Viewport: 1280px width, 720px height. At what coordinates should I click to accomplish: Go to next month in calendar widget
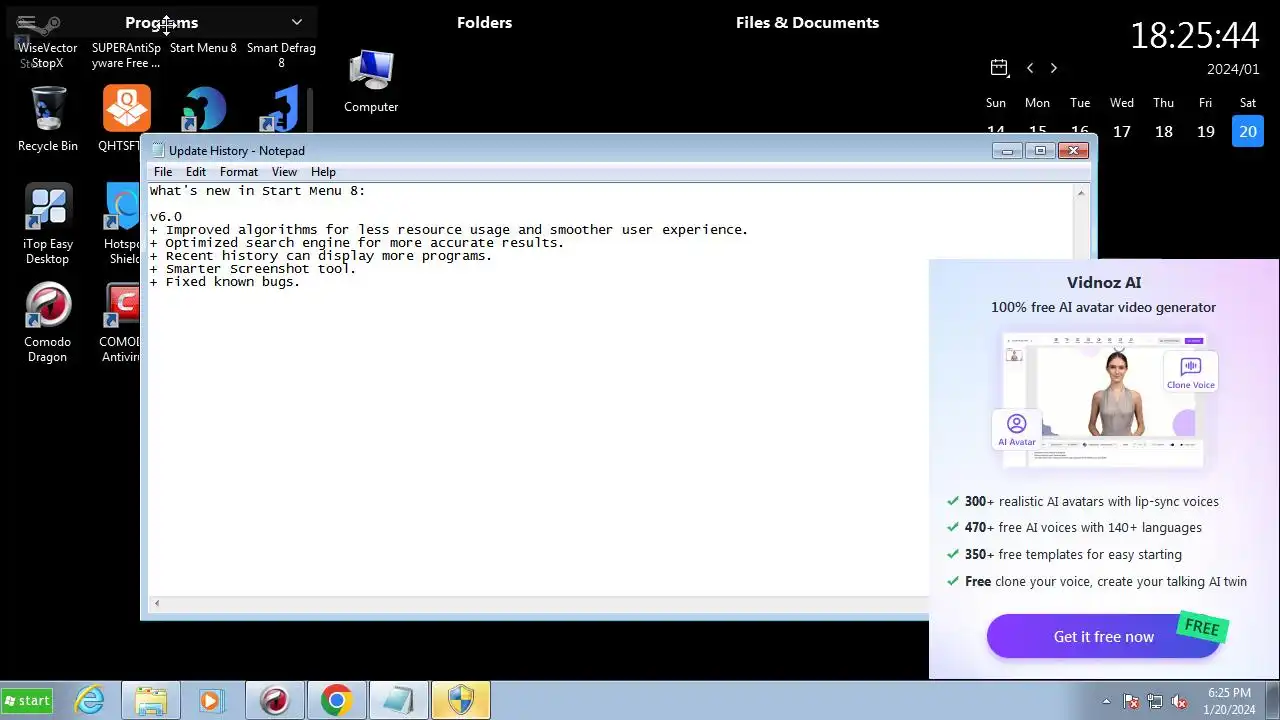[1053, 68]
